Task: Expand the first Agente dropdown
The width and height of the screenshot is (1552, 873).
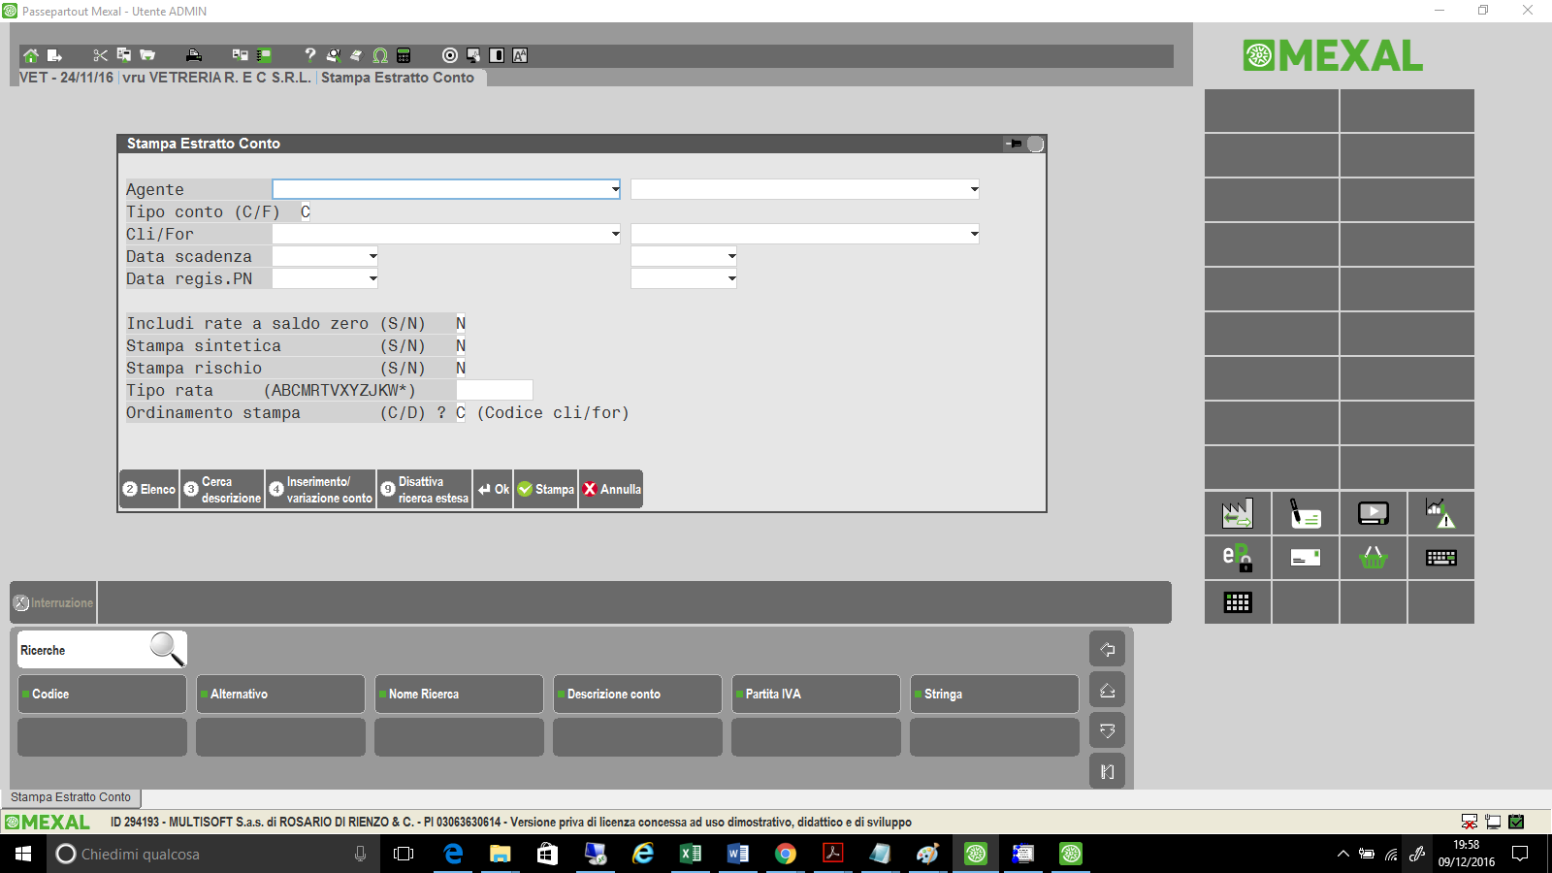Action: pyautogui.click(x=615, y=190)
